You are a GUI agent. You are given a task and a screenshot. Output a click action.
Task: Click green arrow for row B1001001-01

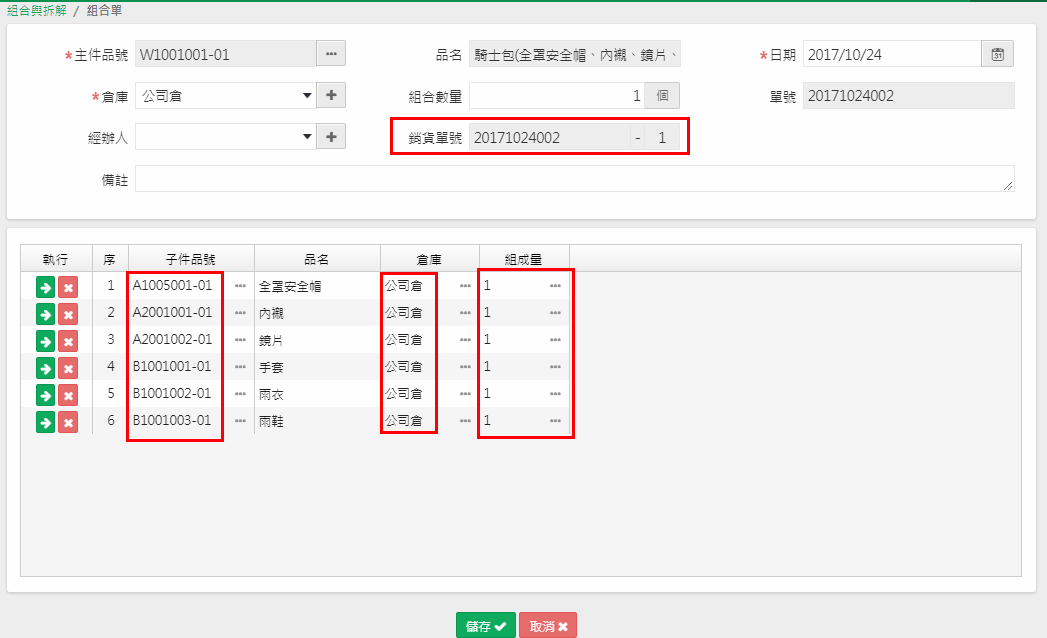pyautogui.click(x=45, y=368)
